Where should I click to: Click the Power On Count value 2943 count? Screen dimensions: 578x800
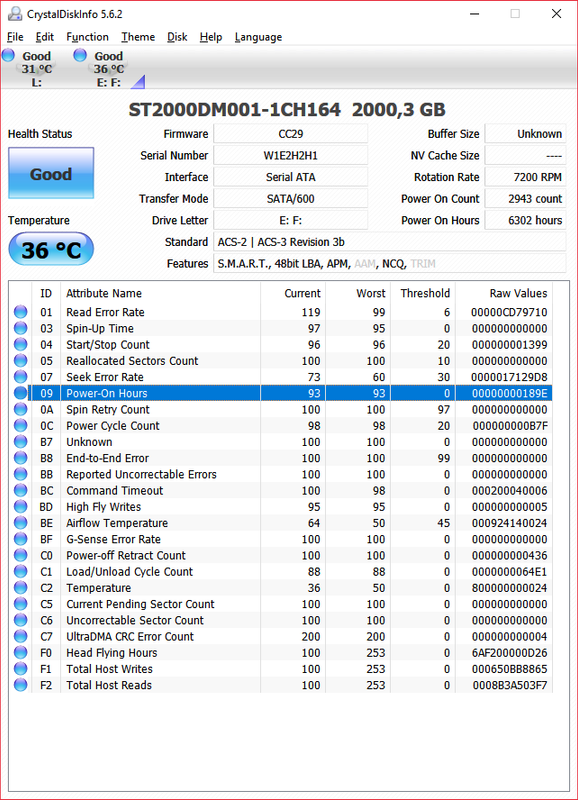click(525, 198)
